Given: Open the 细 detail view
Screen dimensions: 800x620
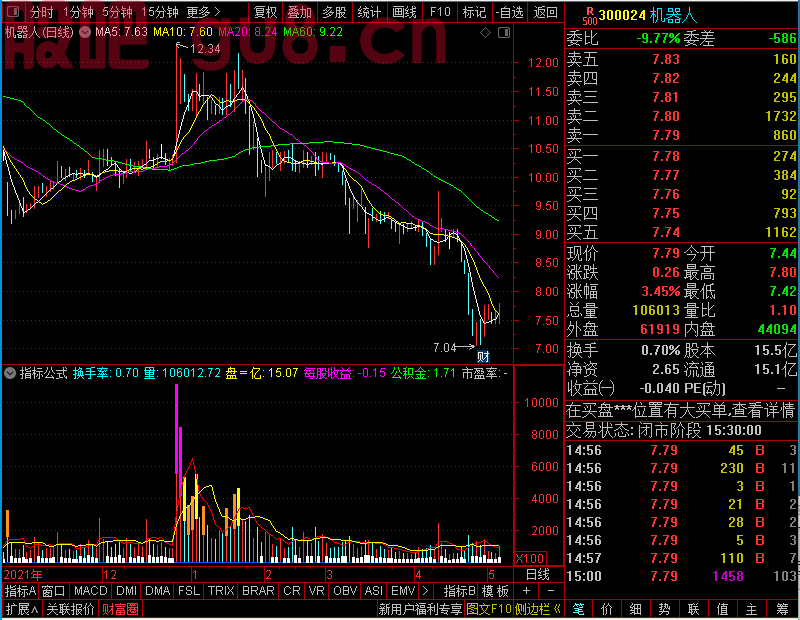Looking at the screenshot, I should pos(636,608).
